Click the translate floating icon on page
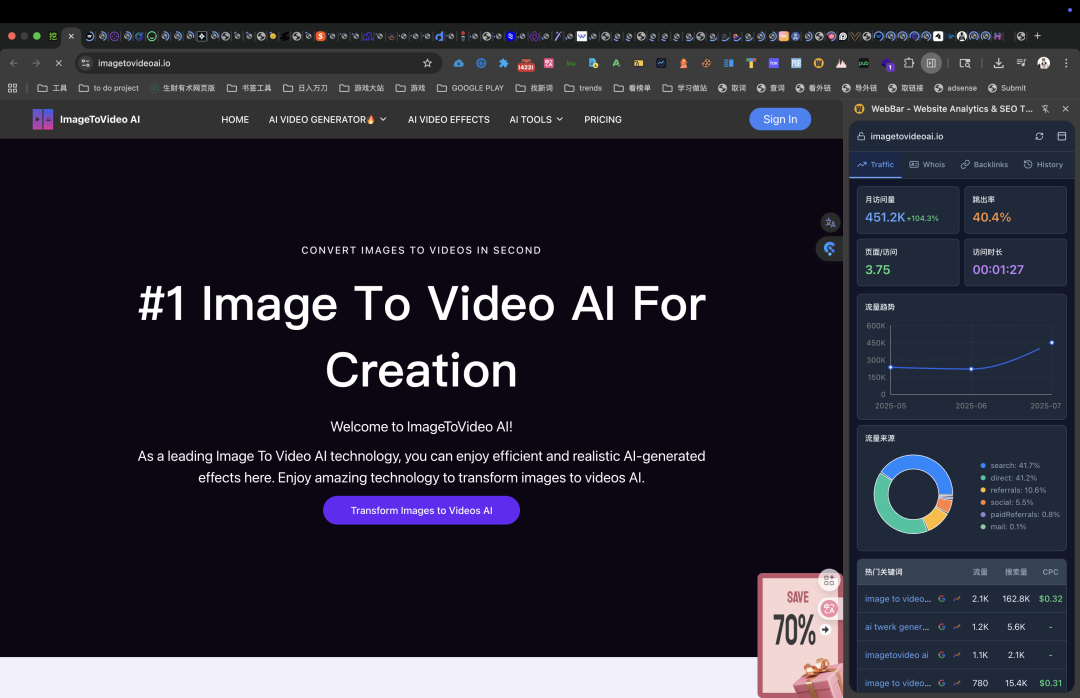 [830, 223]
